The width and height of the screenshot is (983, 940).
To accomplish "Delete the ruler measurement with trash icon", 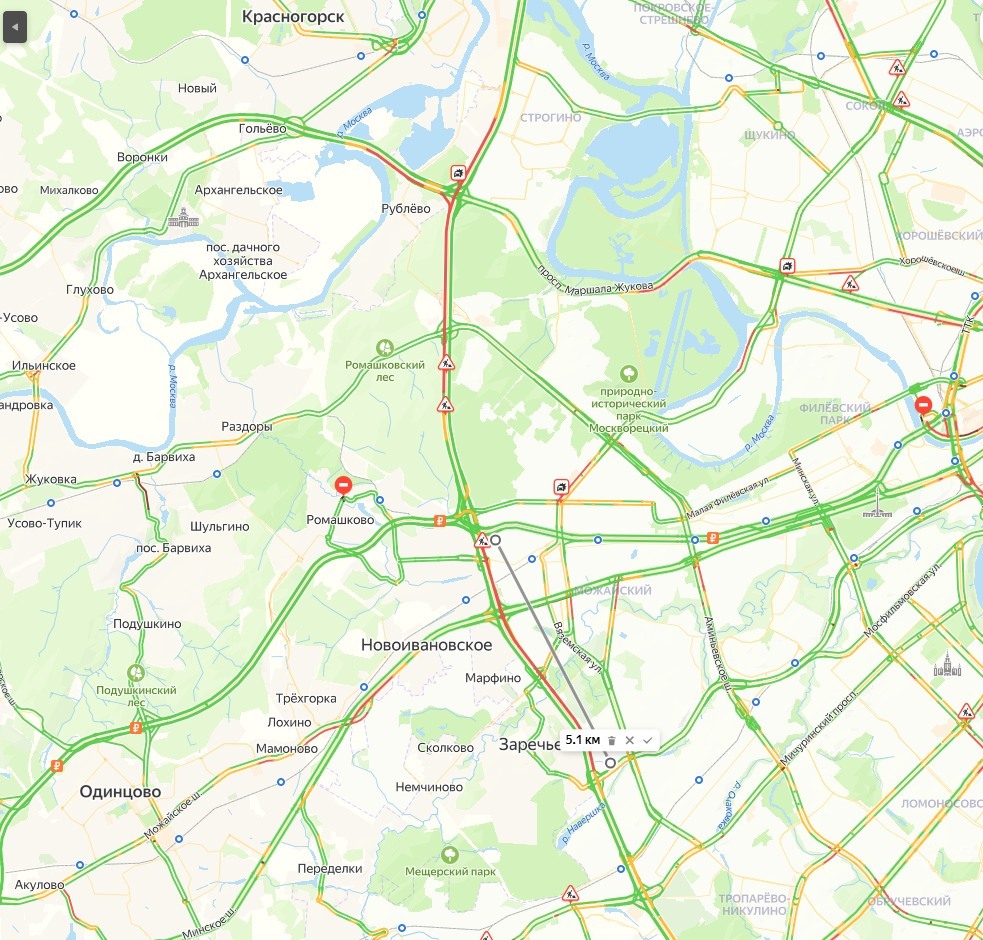I will click(x=612, y=741).
